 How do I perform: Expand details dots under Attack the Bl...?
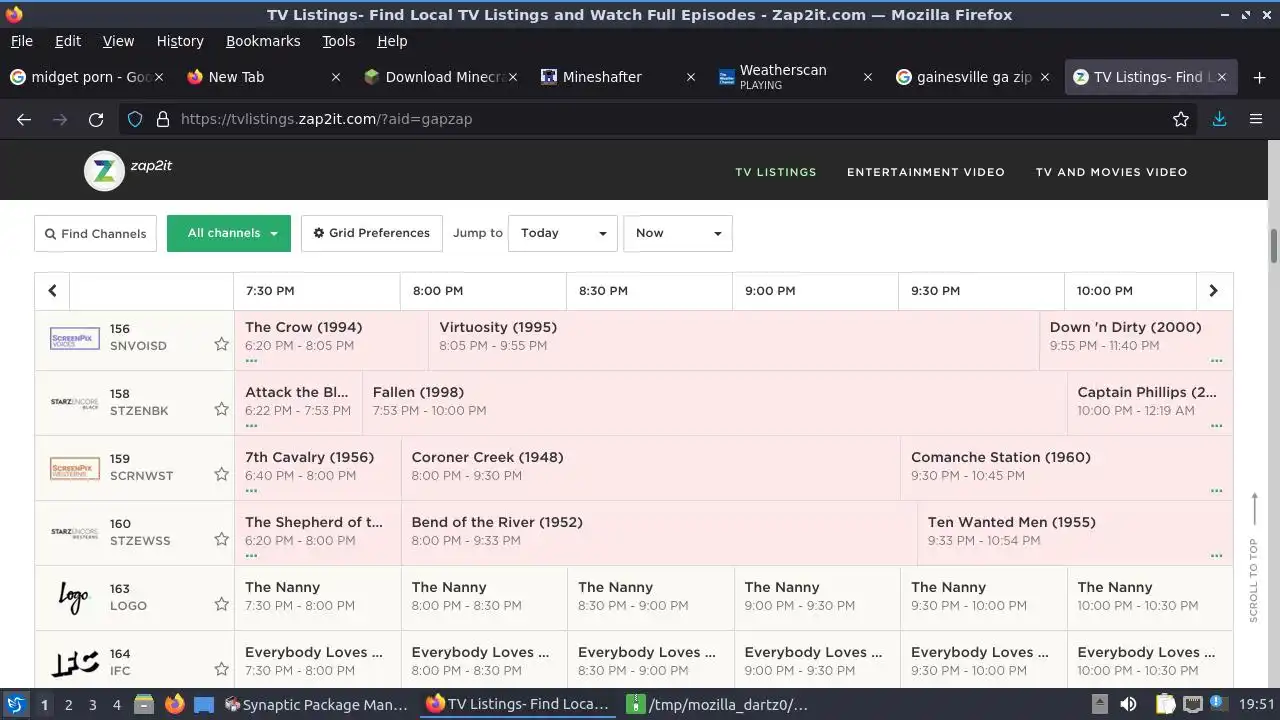[x=251, y=425]
